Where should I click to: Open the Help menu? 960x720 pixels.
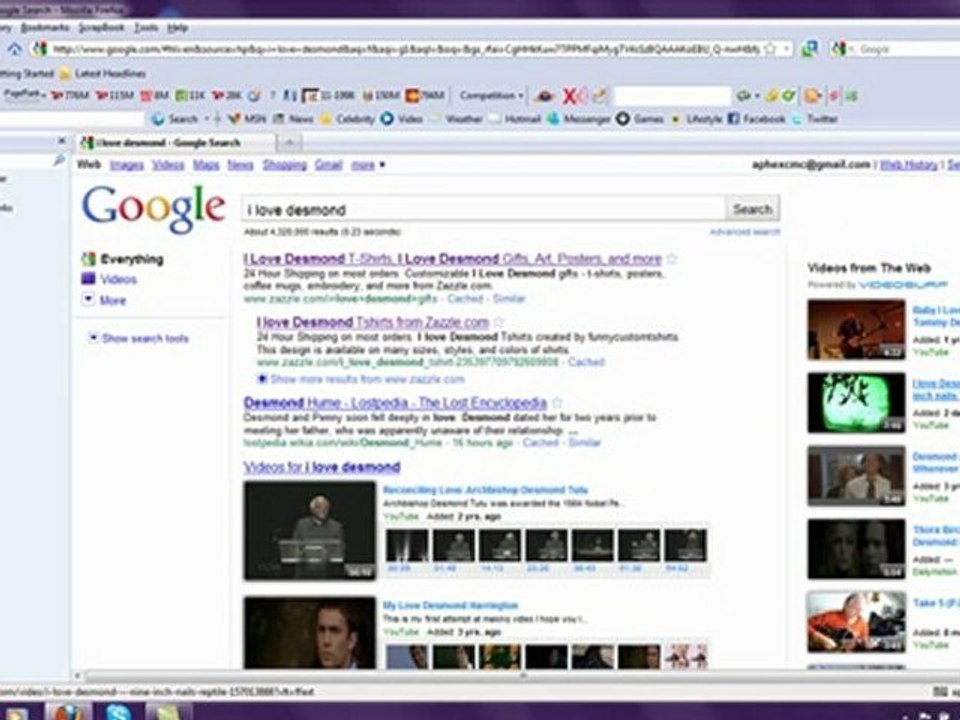click(178, 28)
